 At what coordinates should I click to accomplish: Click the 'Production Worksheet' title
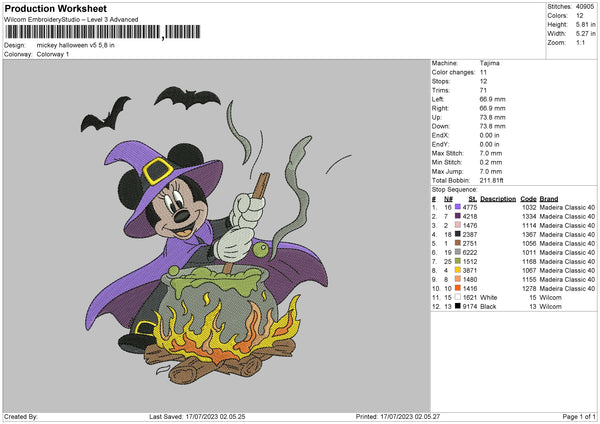pyautogui.click(x=55, y=8)
